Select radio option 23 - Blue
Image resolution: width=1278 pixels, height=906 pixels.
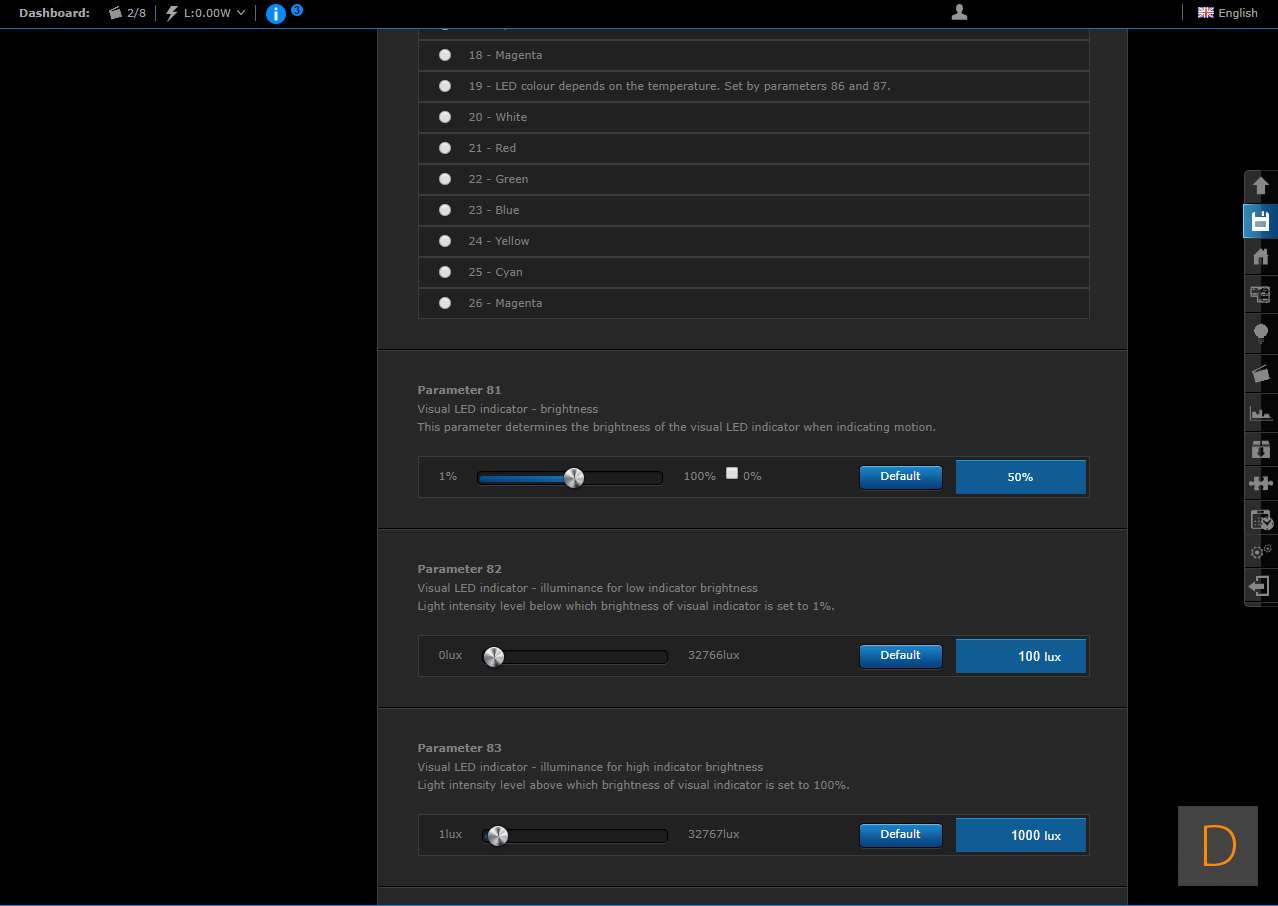445,210
